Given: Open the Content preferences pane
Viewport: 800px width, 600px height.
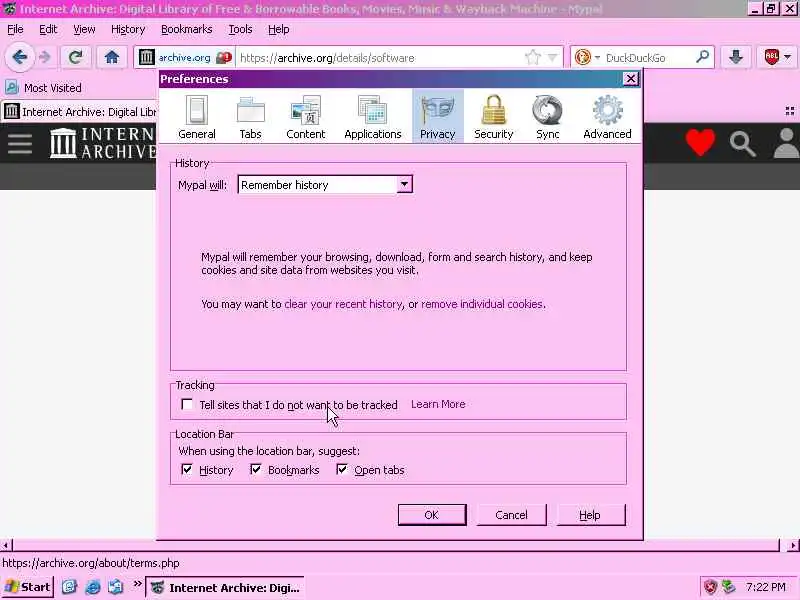Looking at the screenshot, I should (305, 117).
